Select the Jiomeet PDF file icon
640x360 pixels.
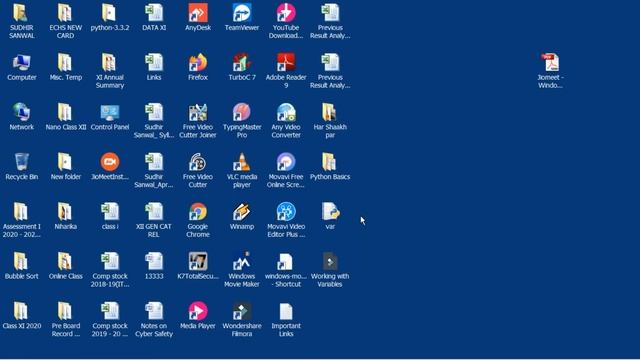[x=550, y=63]
